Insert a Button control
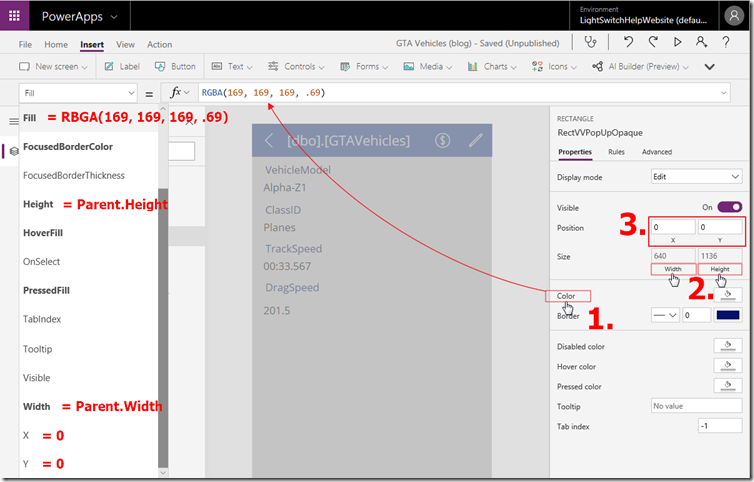This screenshot has width=754, height=482. (x=176, y=66)
